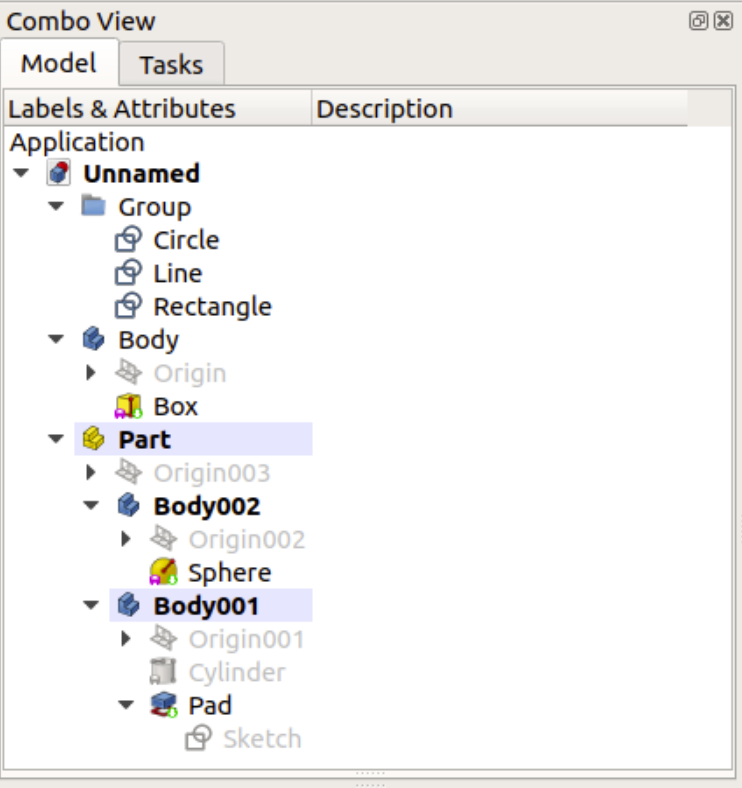Click the Labels & Attributes column header

(158, 109)
